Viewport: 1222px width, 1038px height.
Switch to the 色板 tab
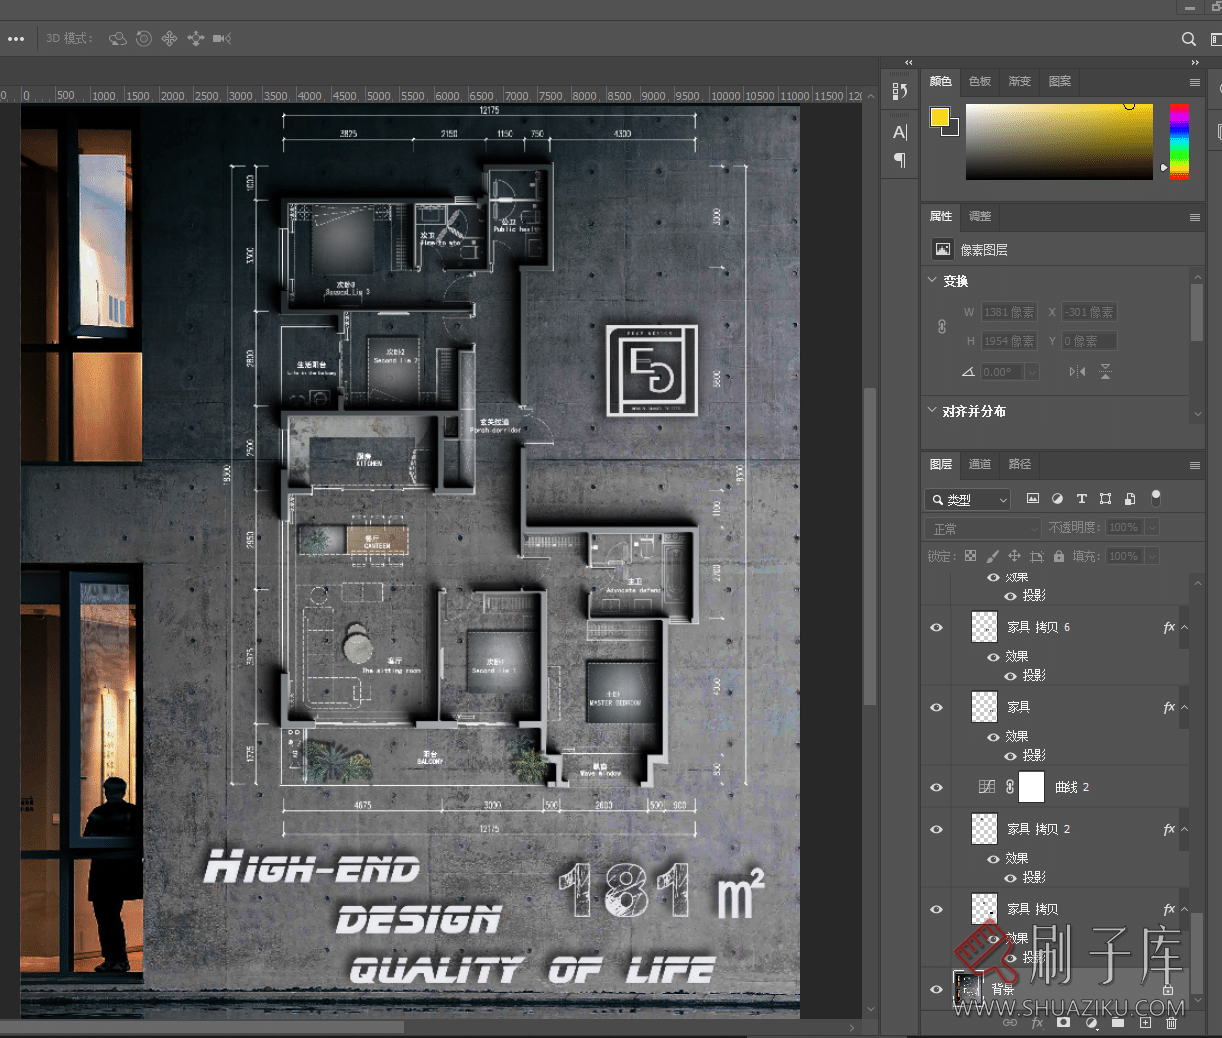coord(980,81)
